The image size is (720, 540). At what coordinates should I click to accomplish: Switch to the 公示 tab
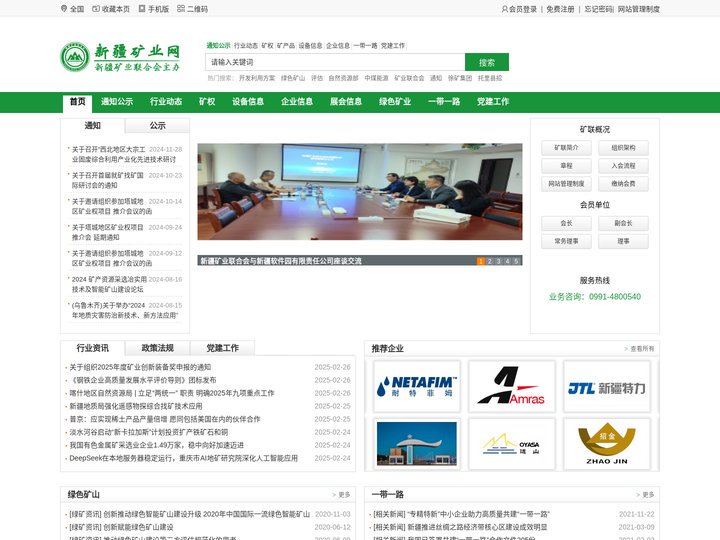click(x=157, y=125)
